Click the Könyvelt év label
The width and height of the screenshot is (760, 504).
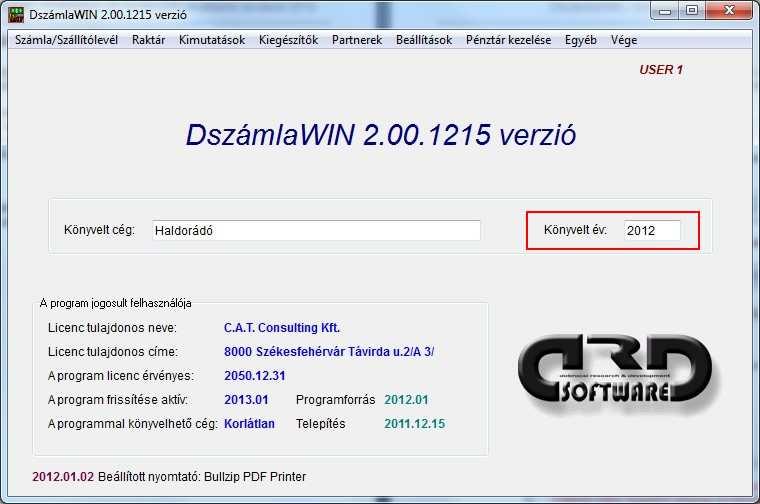click(575, 230)
